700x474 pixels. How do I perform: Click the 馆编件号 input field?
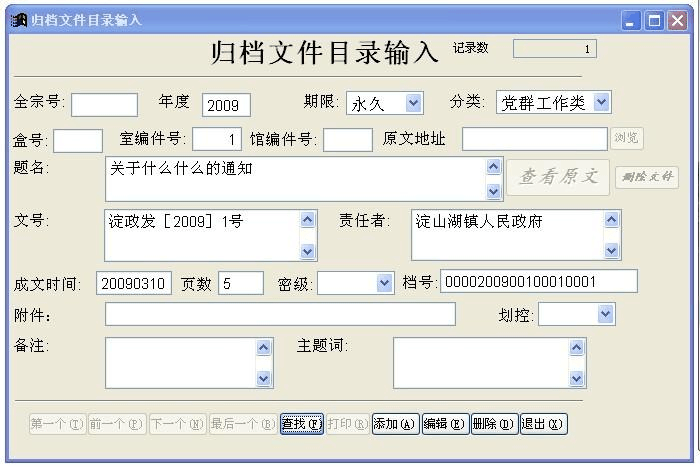point(348,140)
